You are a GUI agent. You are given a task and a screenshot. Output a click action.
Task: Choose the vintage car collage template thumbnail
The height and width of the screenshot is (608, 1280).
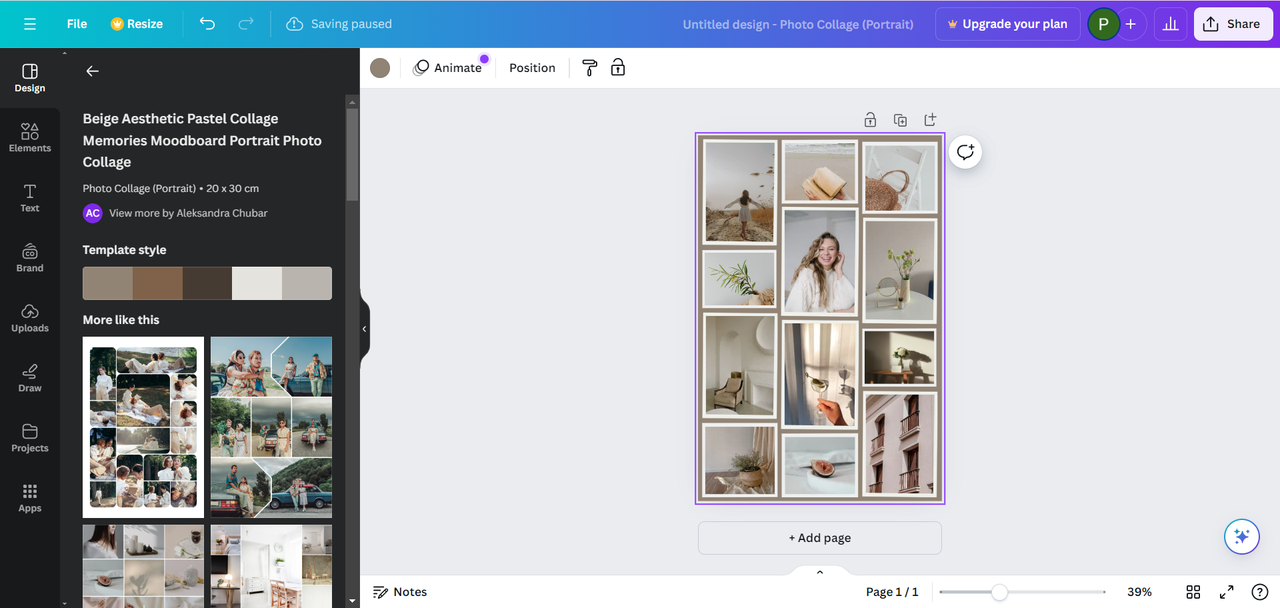coord(271,427)
